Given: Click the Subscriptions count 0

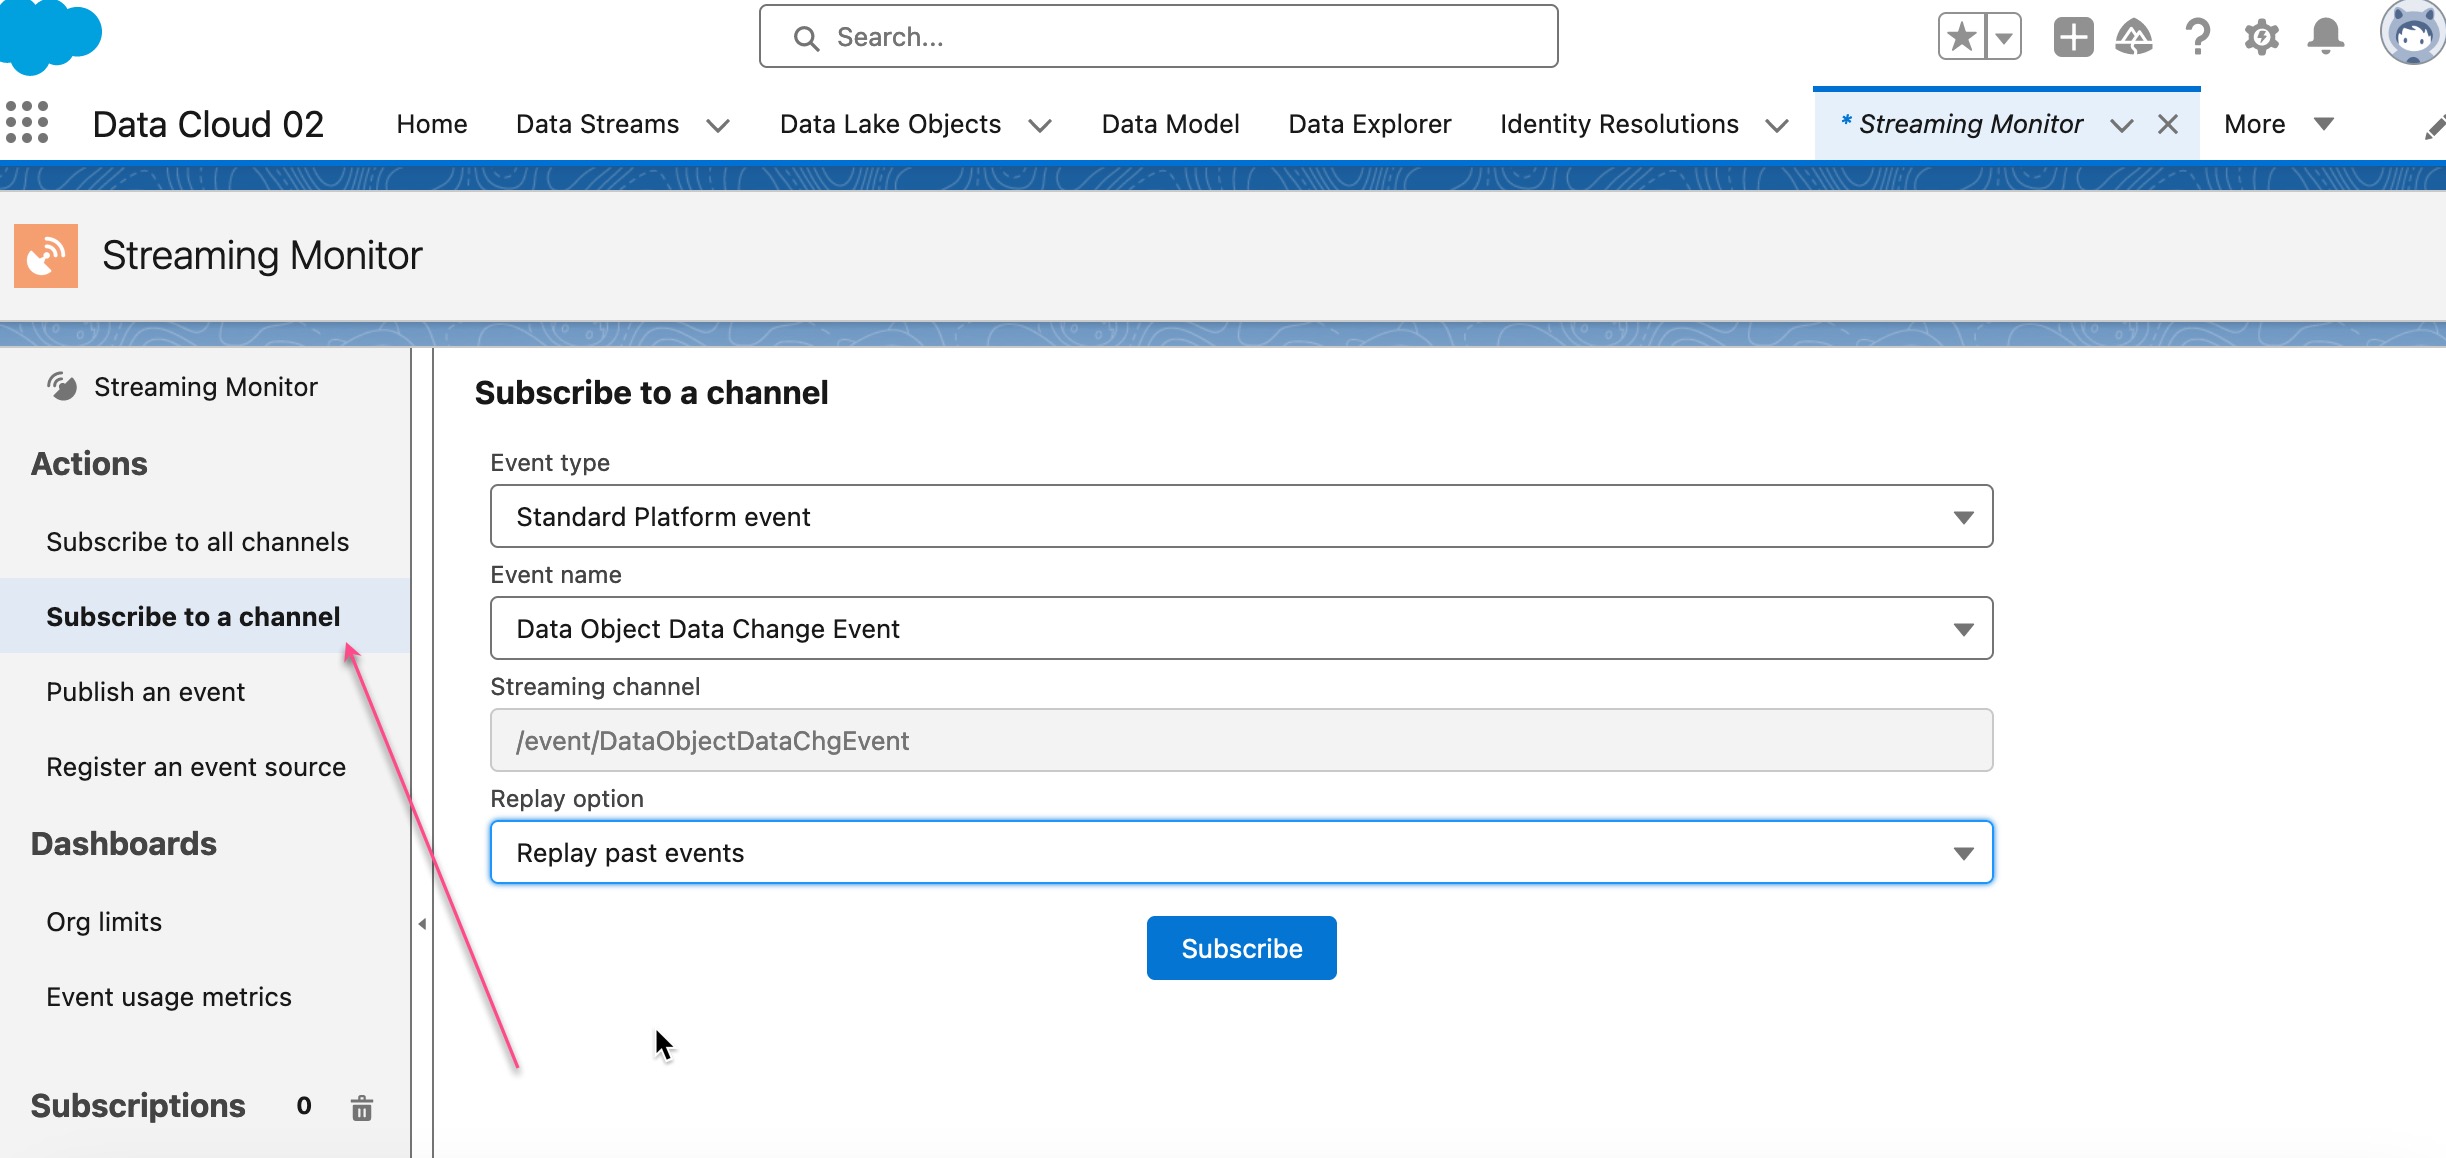Looking at the screenshot, I should click(304, 1106).
